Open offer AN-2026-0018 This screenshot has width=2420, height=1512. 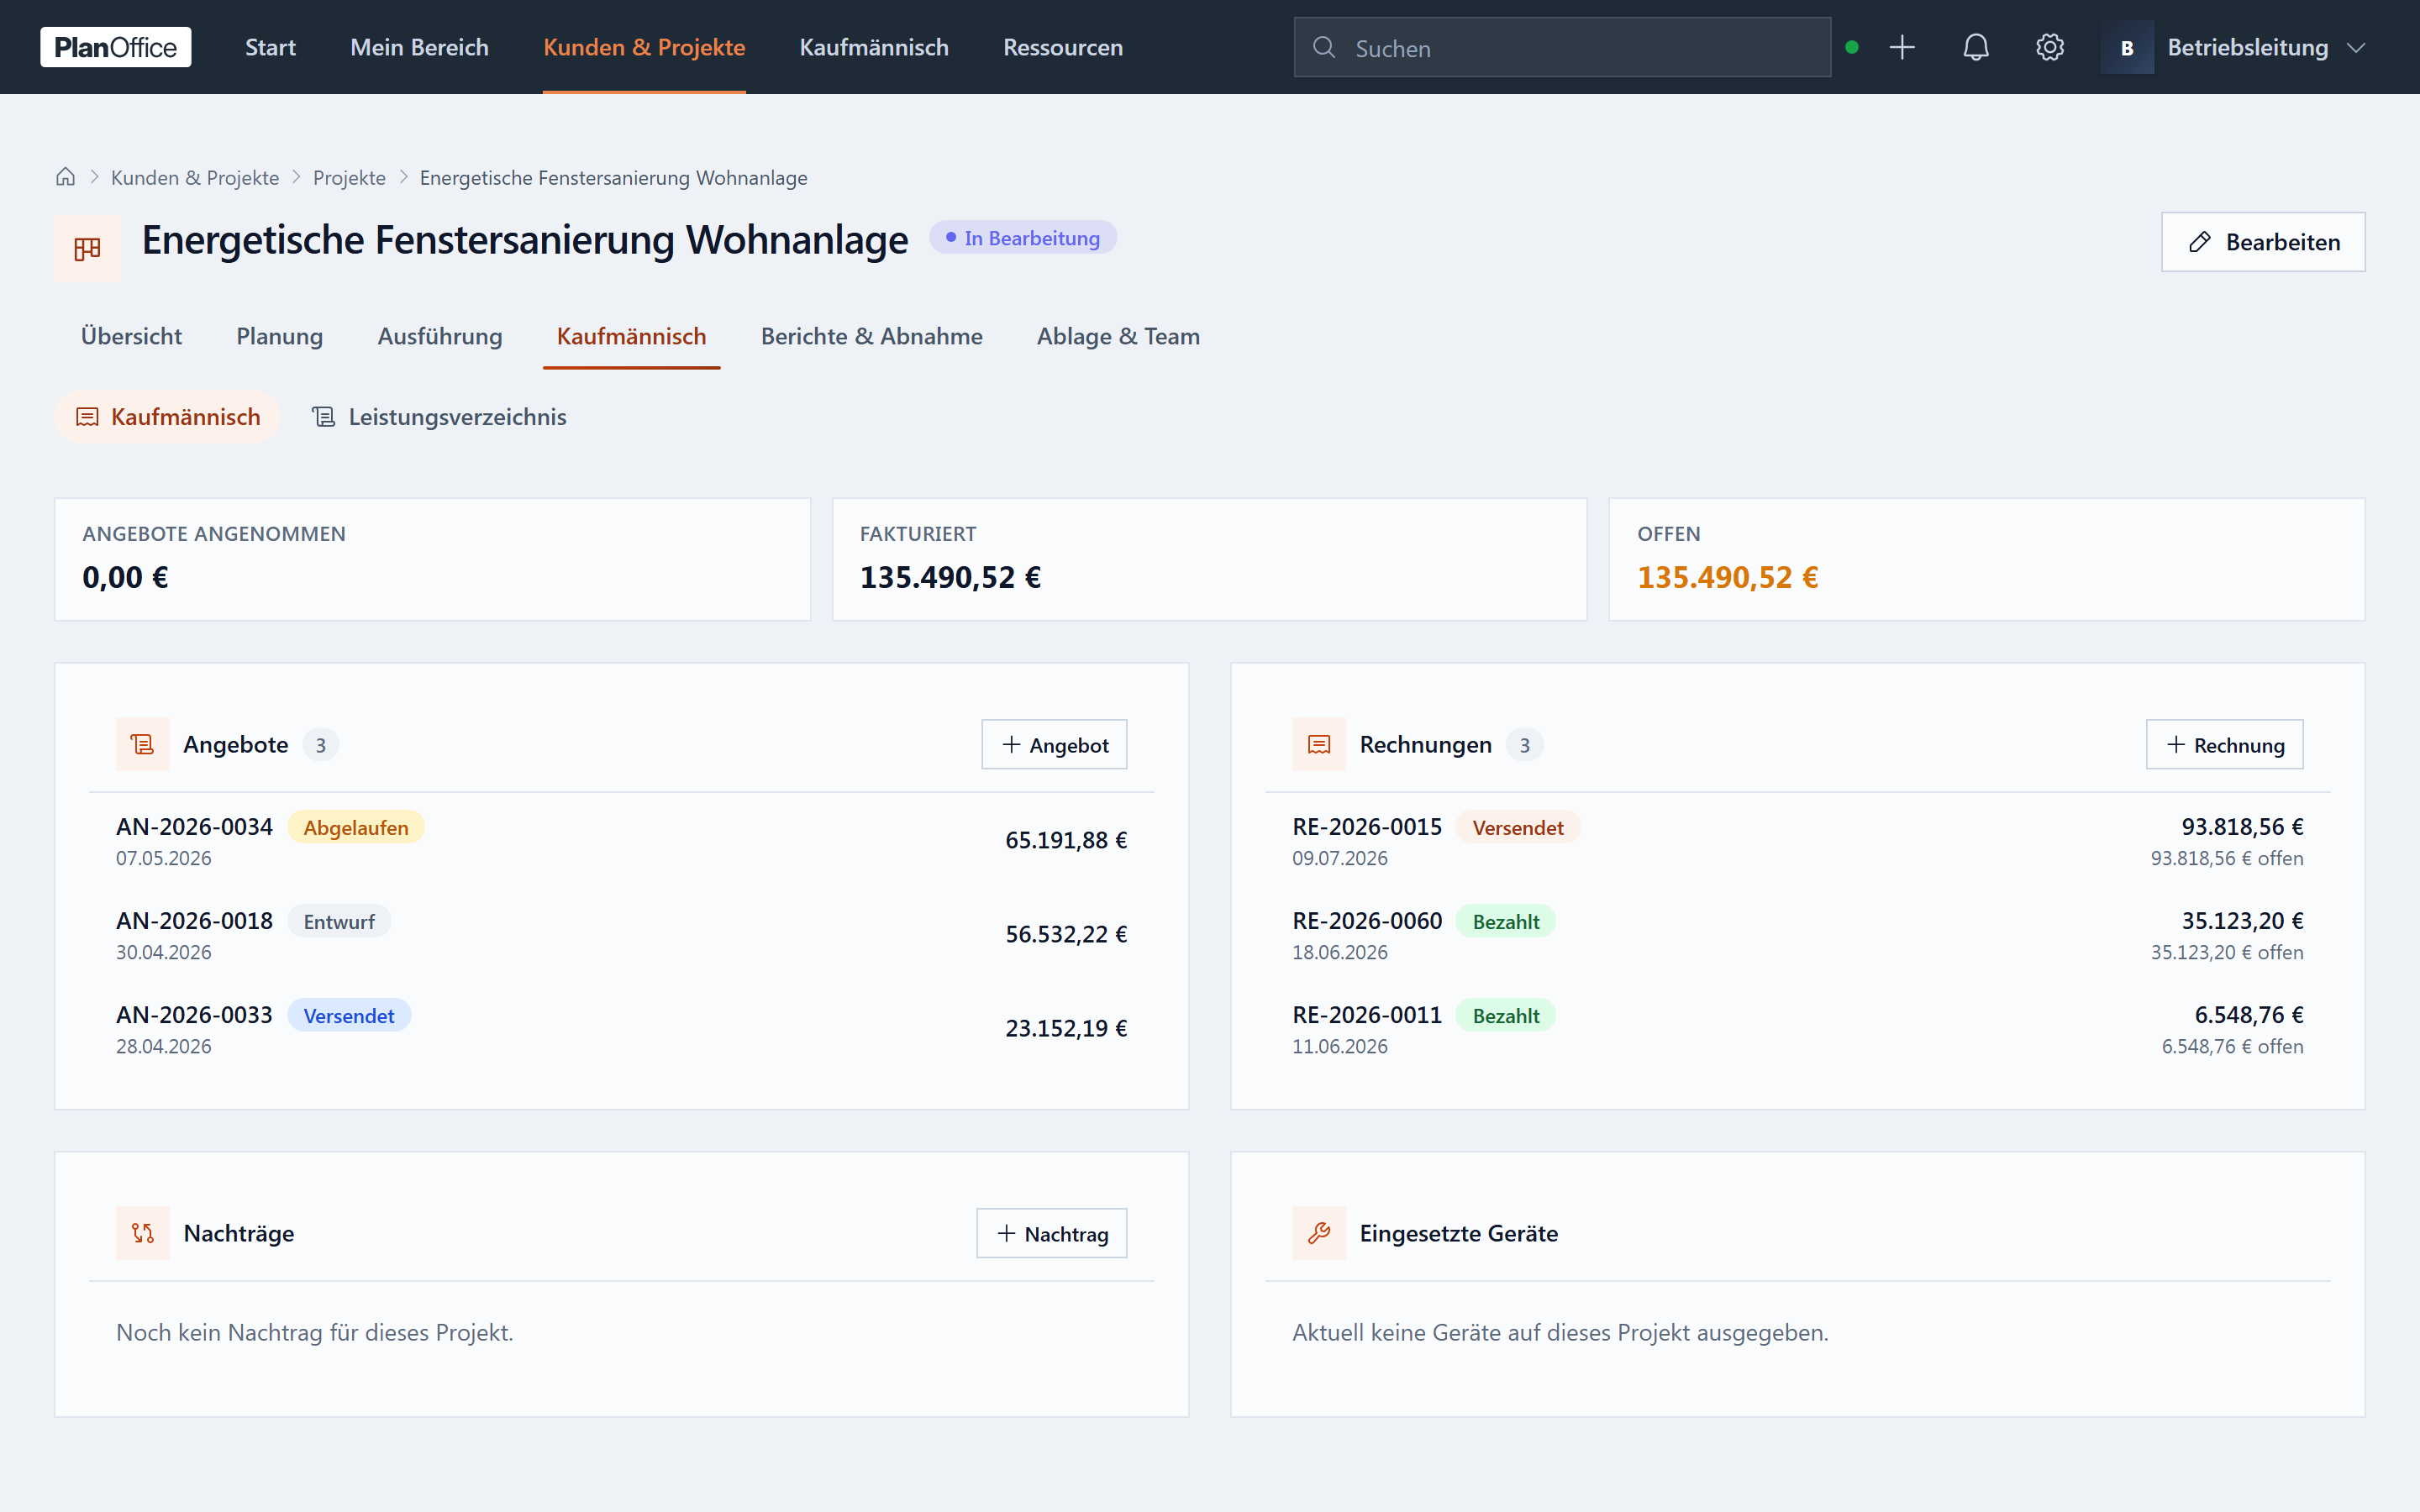coord(621,935)
